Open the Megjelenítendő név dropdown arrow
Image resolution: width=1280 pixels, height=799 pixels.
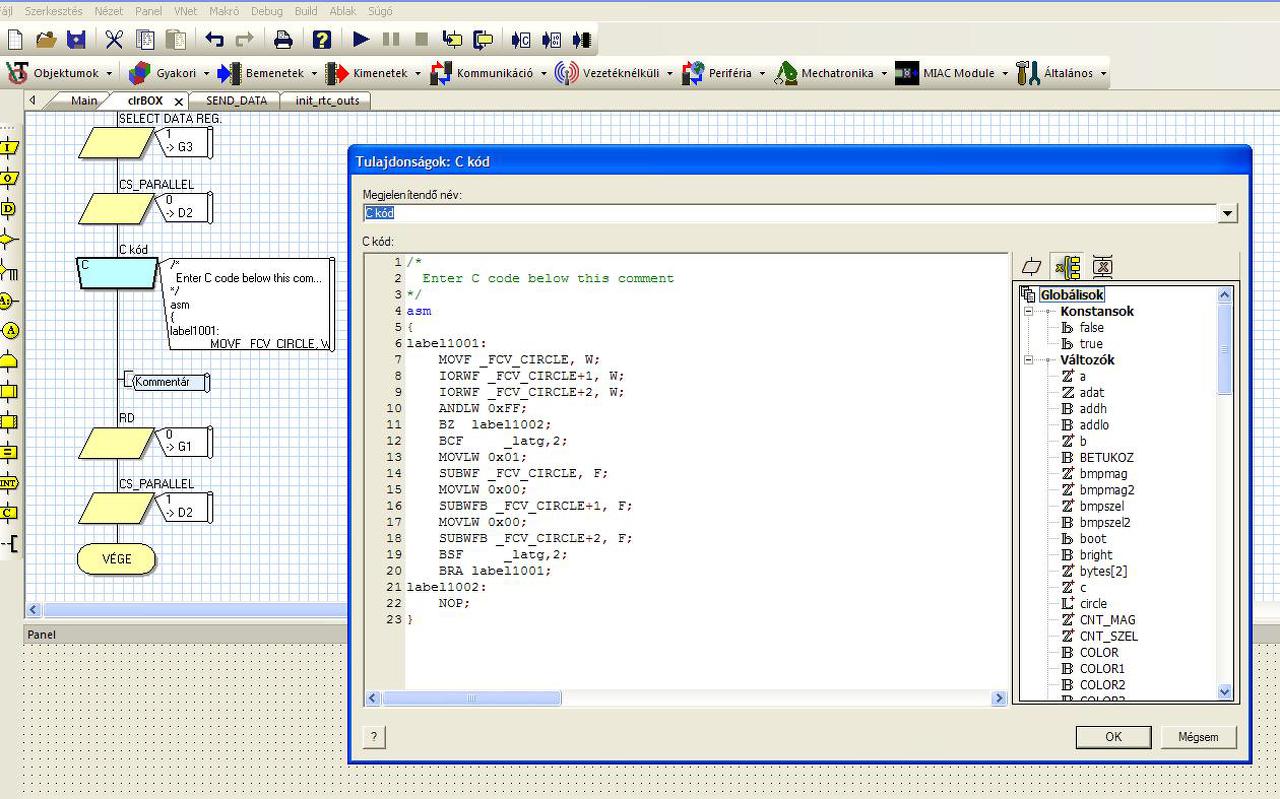tap(1228, 213)
